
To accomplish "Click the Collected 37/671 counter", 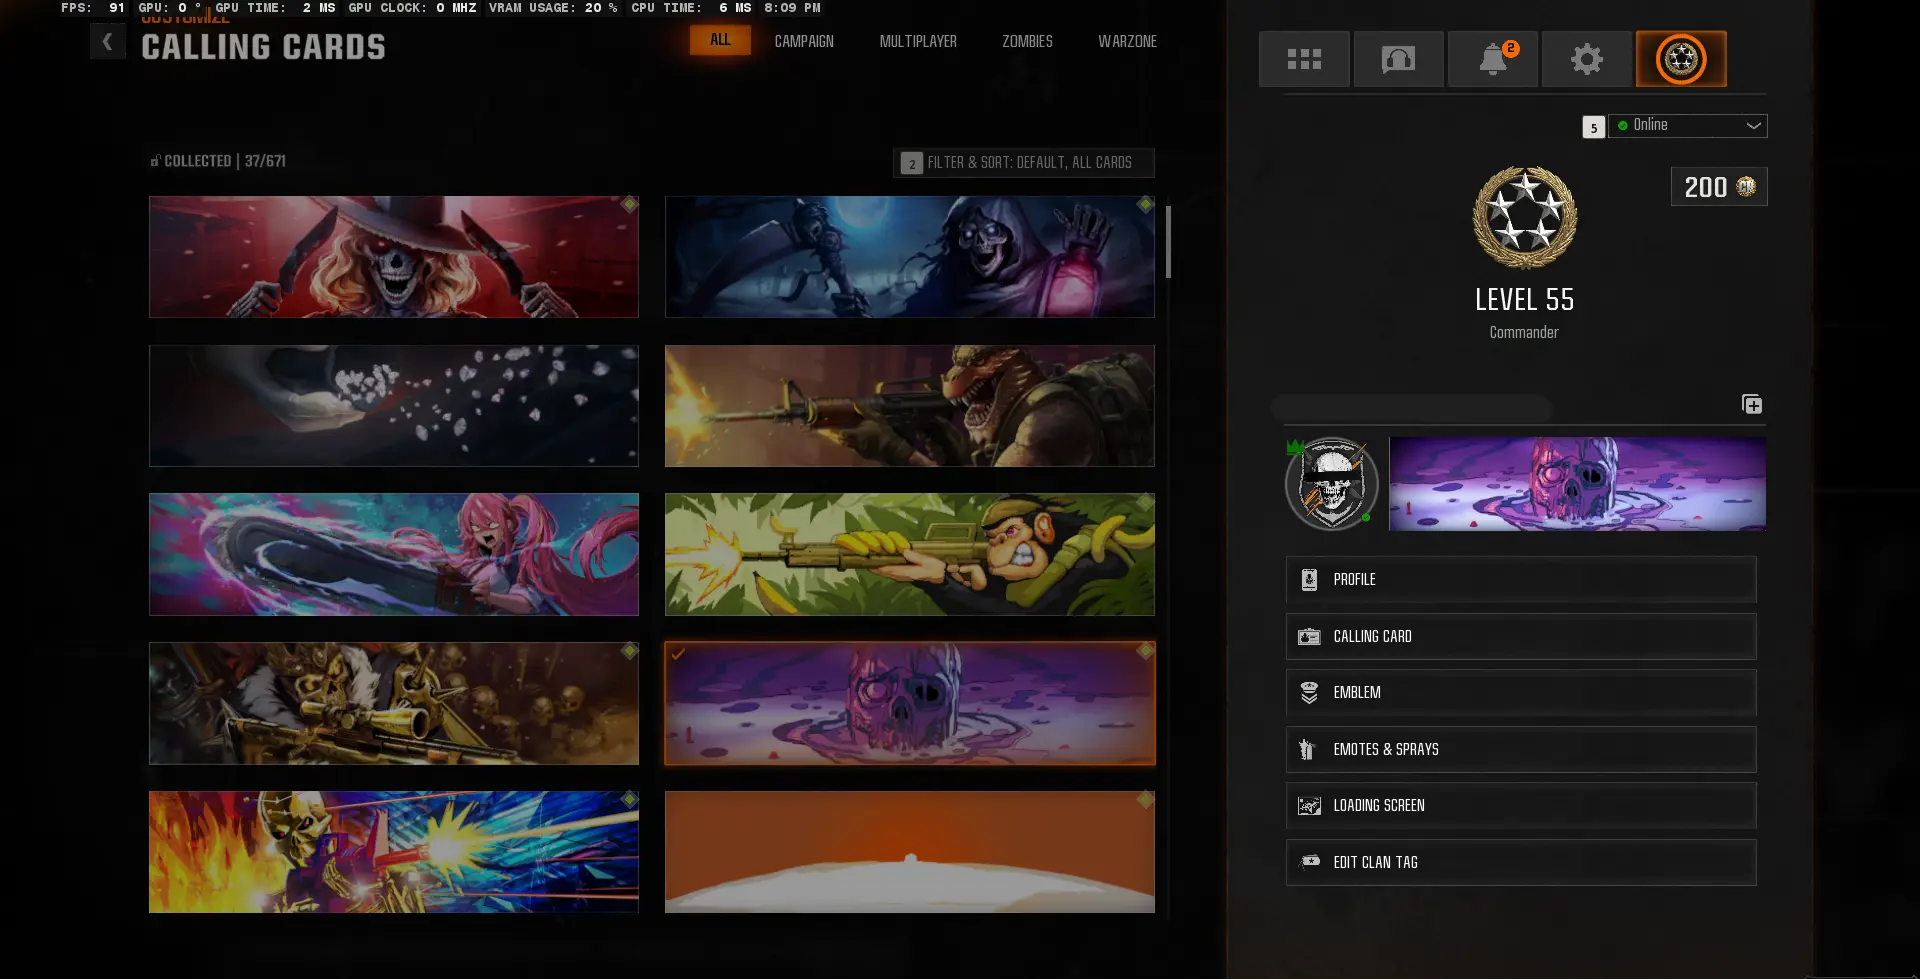I will point(218,161).
